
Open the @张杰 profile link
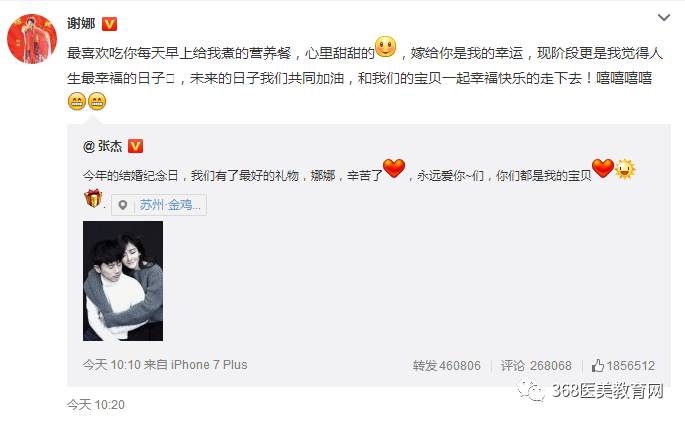pyautogui.click(x=103, y=146)
